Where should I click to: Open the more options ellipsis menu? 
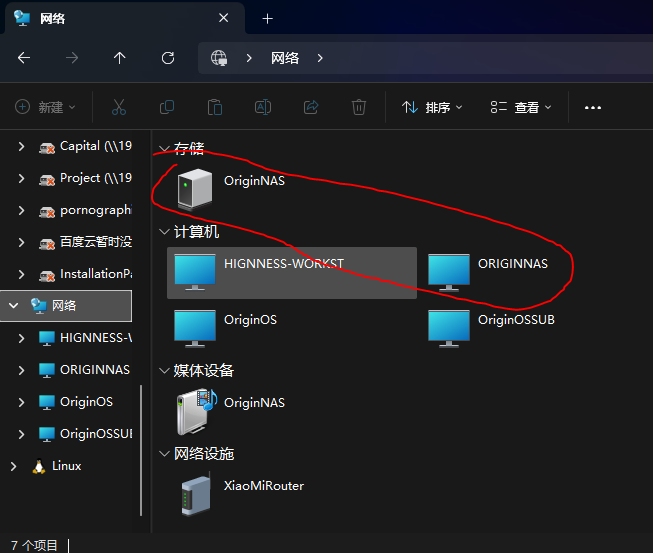(593, 107)
